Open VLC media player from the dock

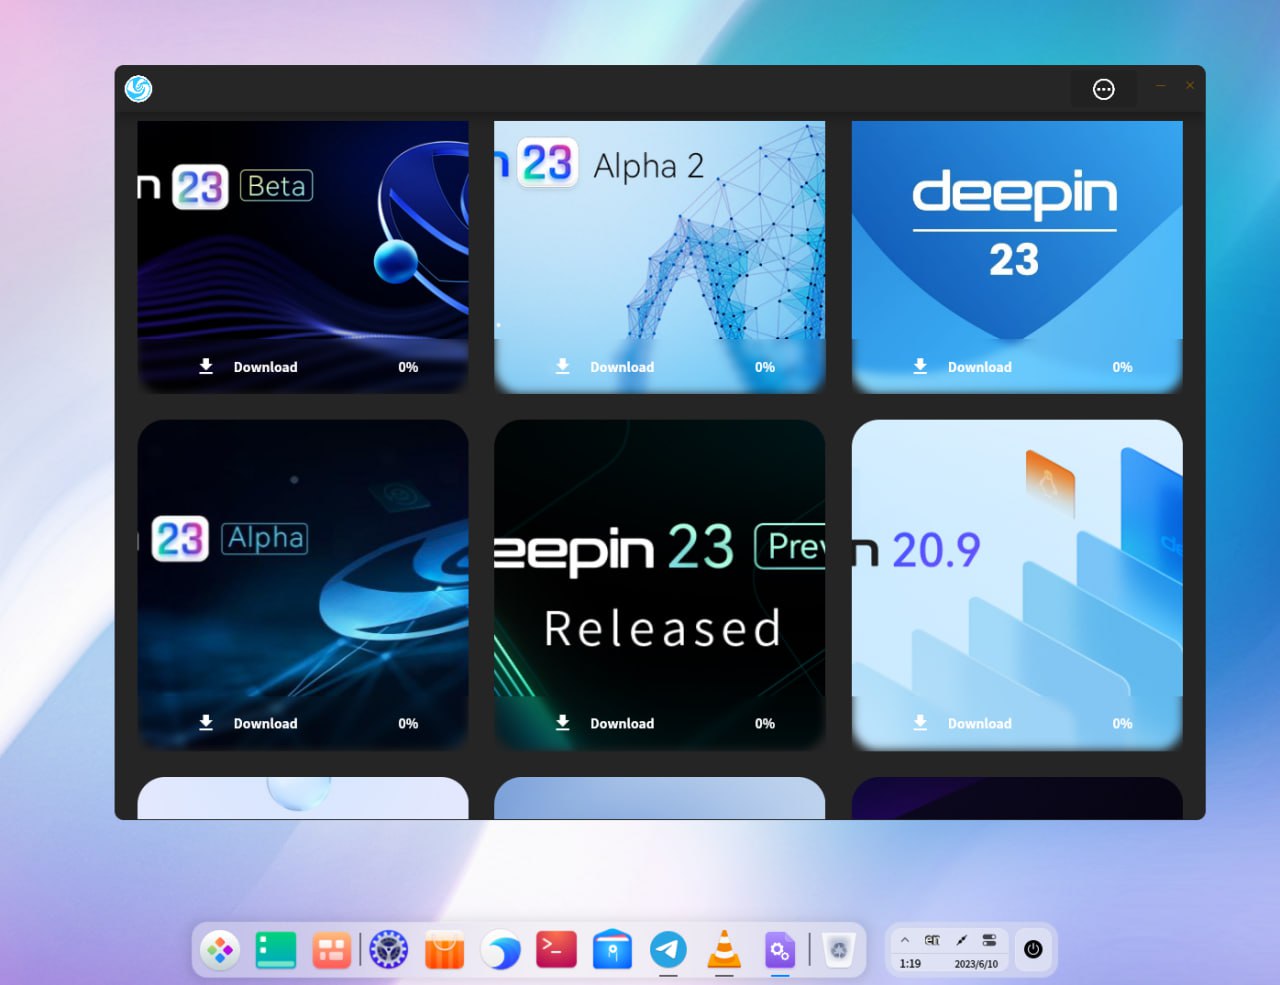pos(724,949)
